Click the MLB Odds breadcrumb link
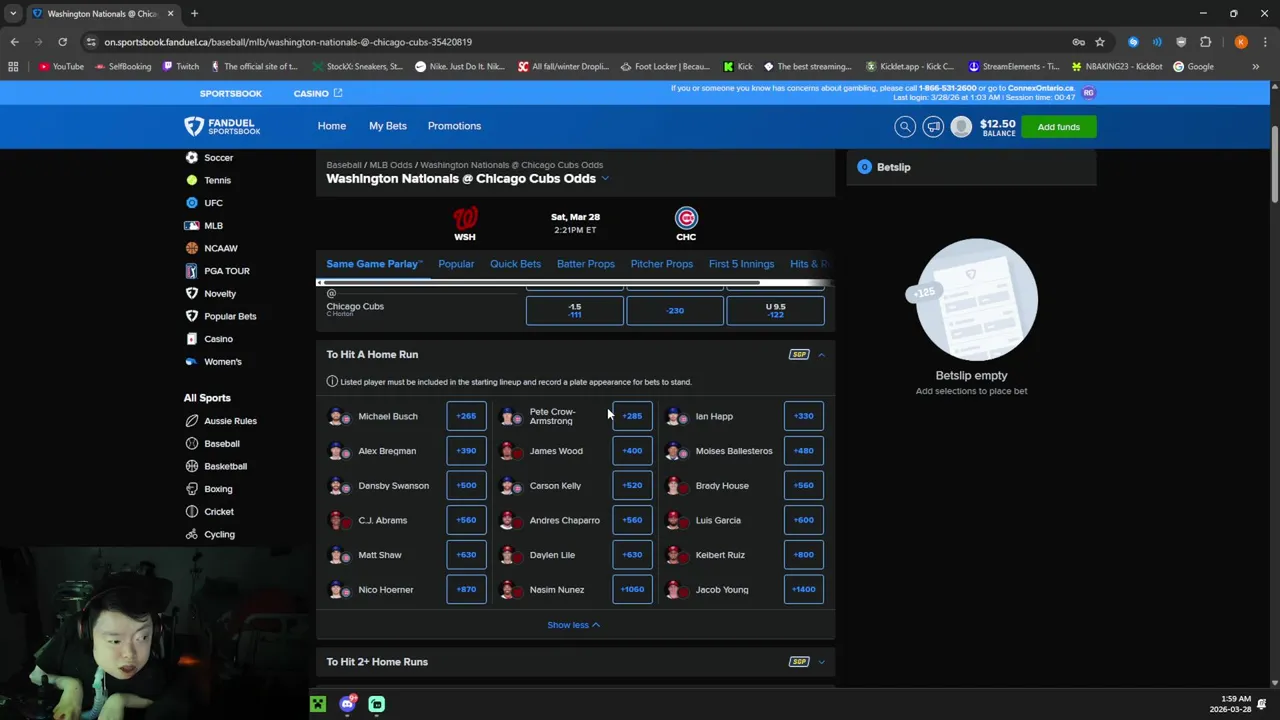Screen dimensions: 1280x720 (x=391, y=165)
